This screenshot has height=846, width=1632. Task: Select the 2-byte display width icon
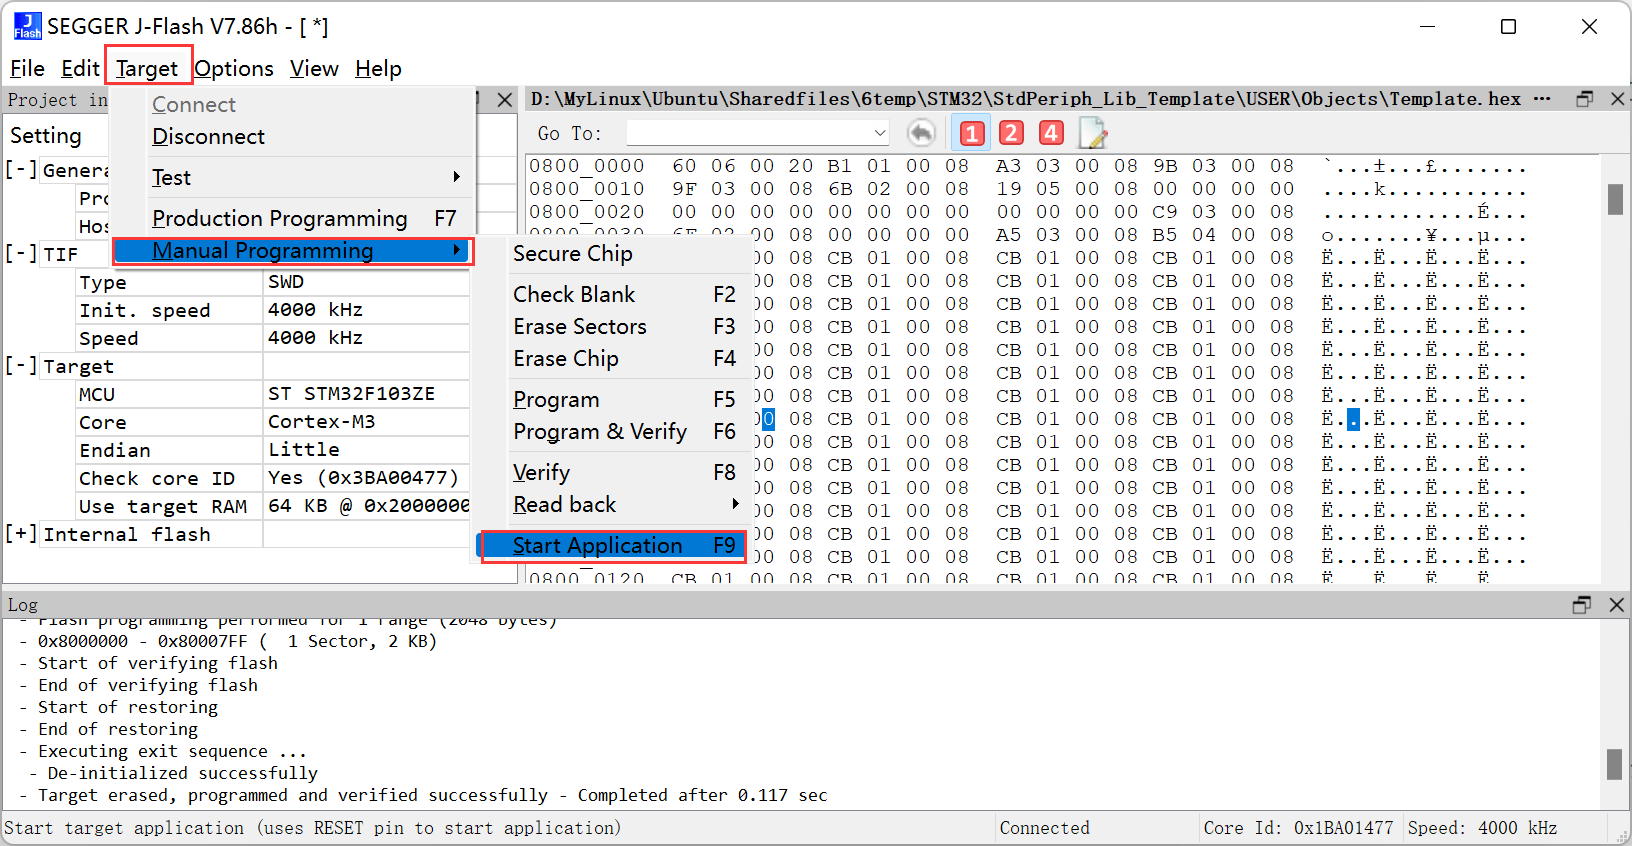pyautogui.click(x=1011, y=133)
